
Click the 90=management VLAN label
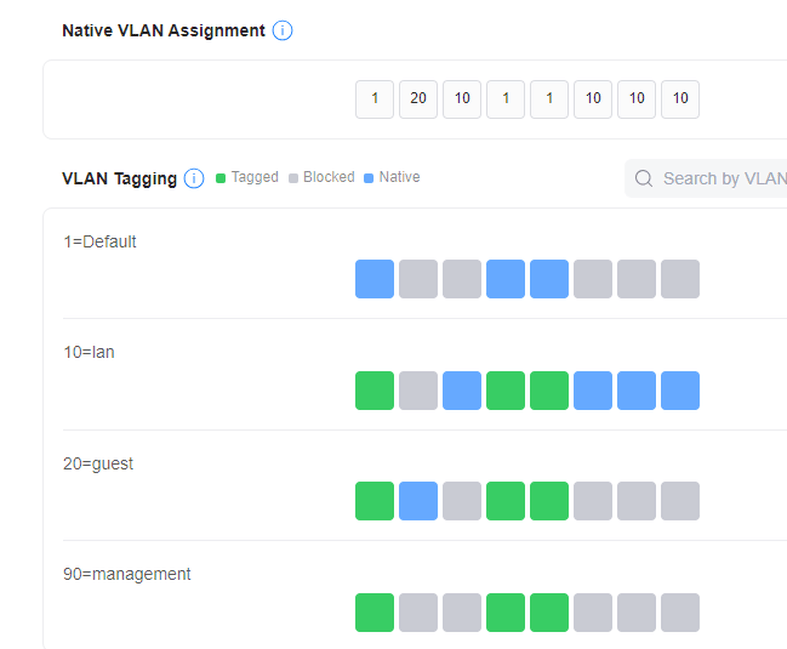(x=126, y=574)
